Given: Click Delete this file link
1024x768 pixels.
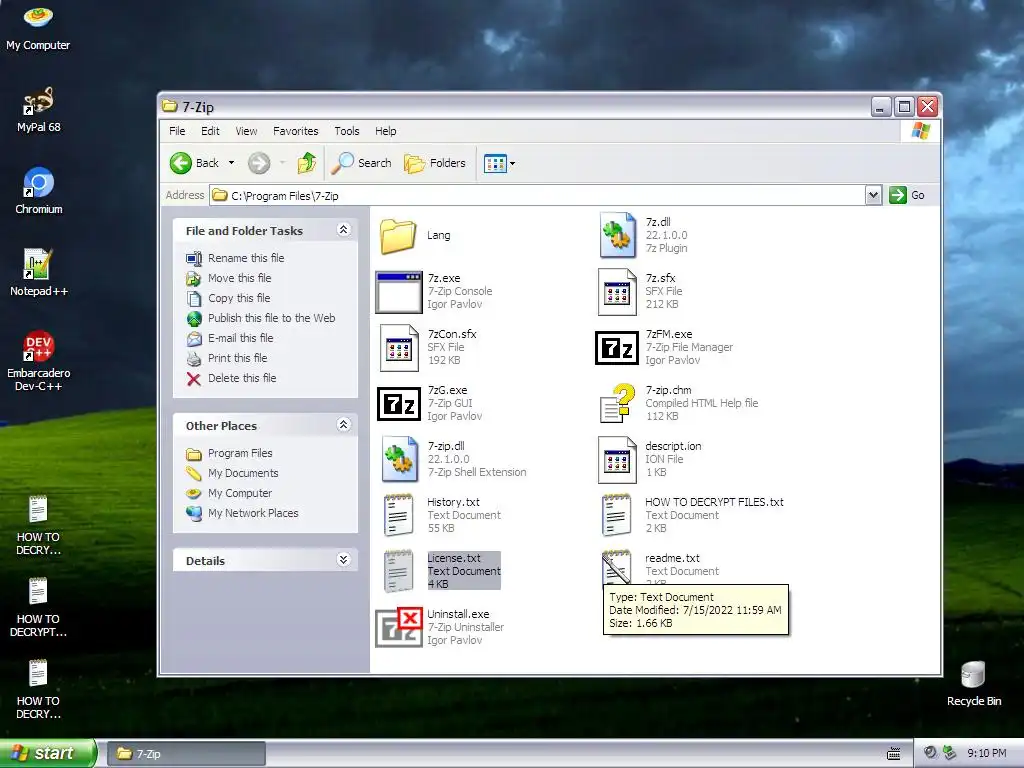Looking at the screenshot, I should [242, 378].
